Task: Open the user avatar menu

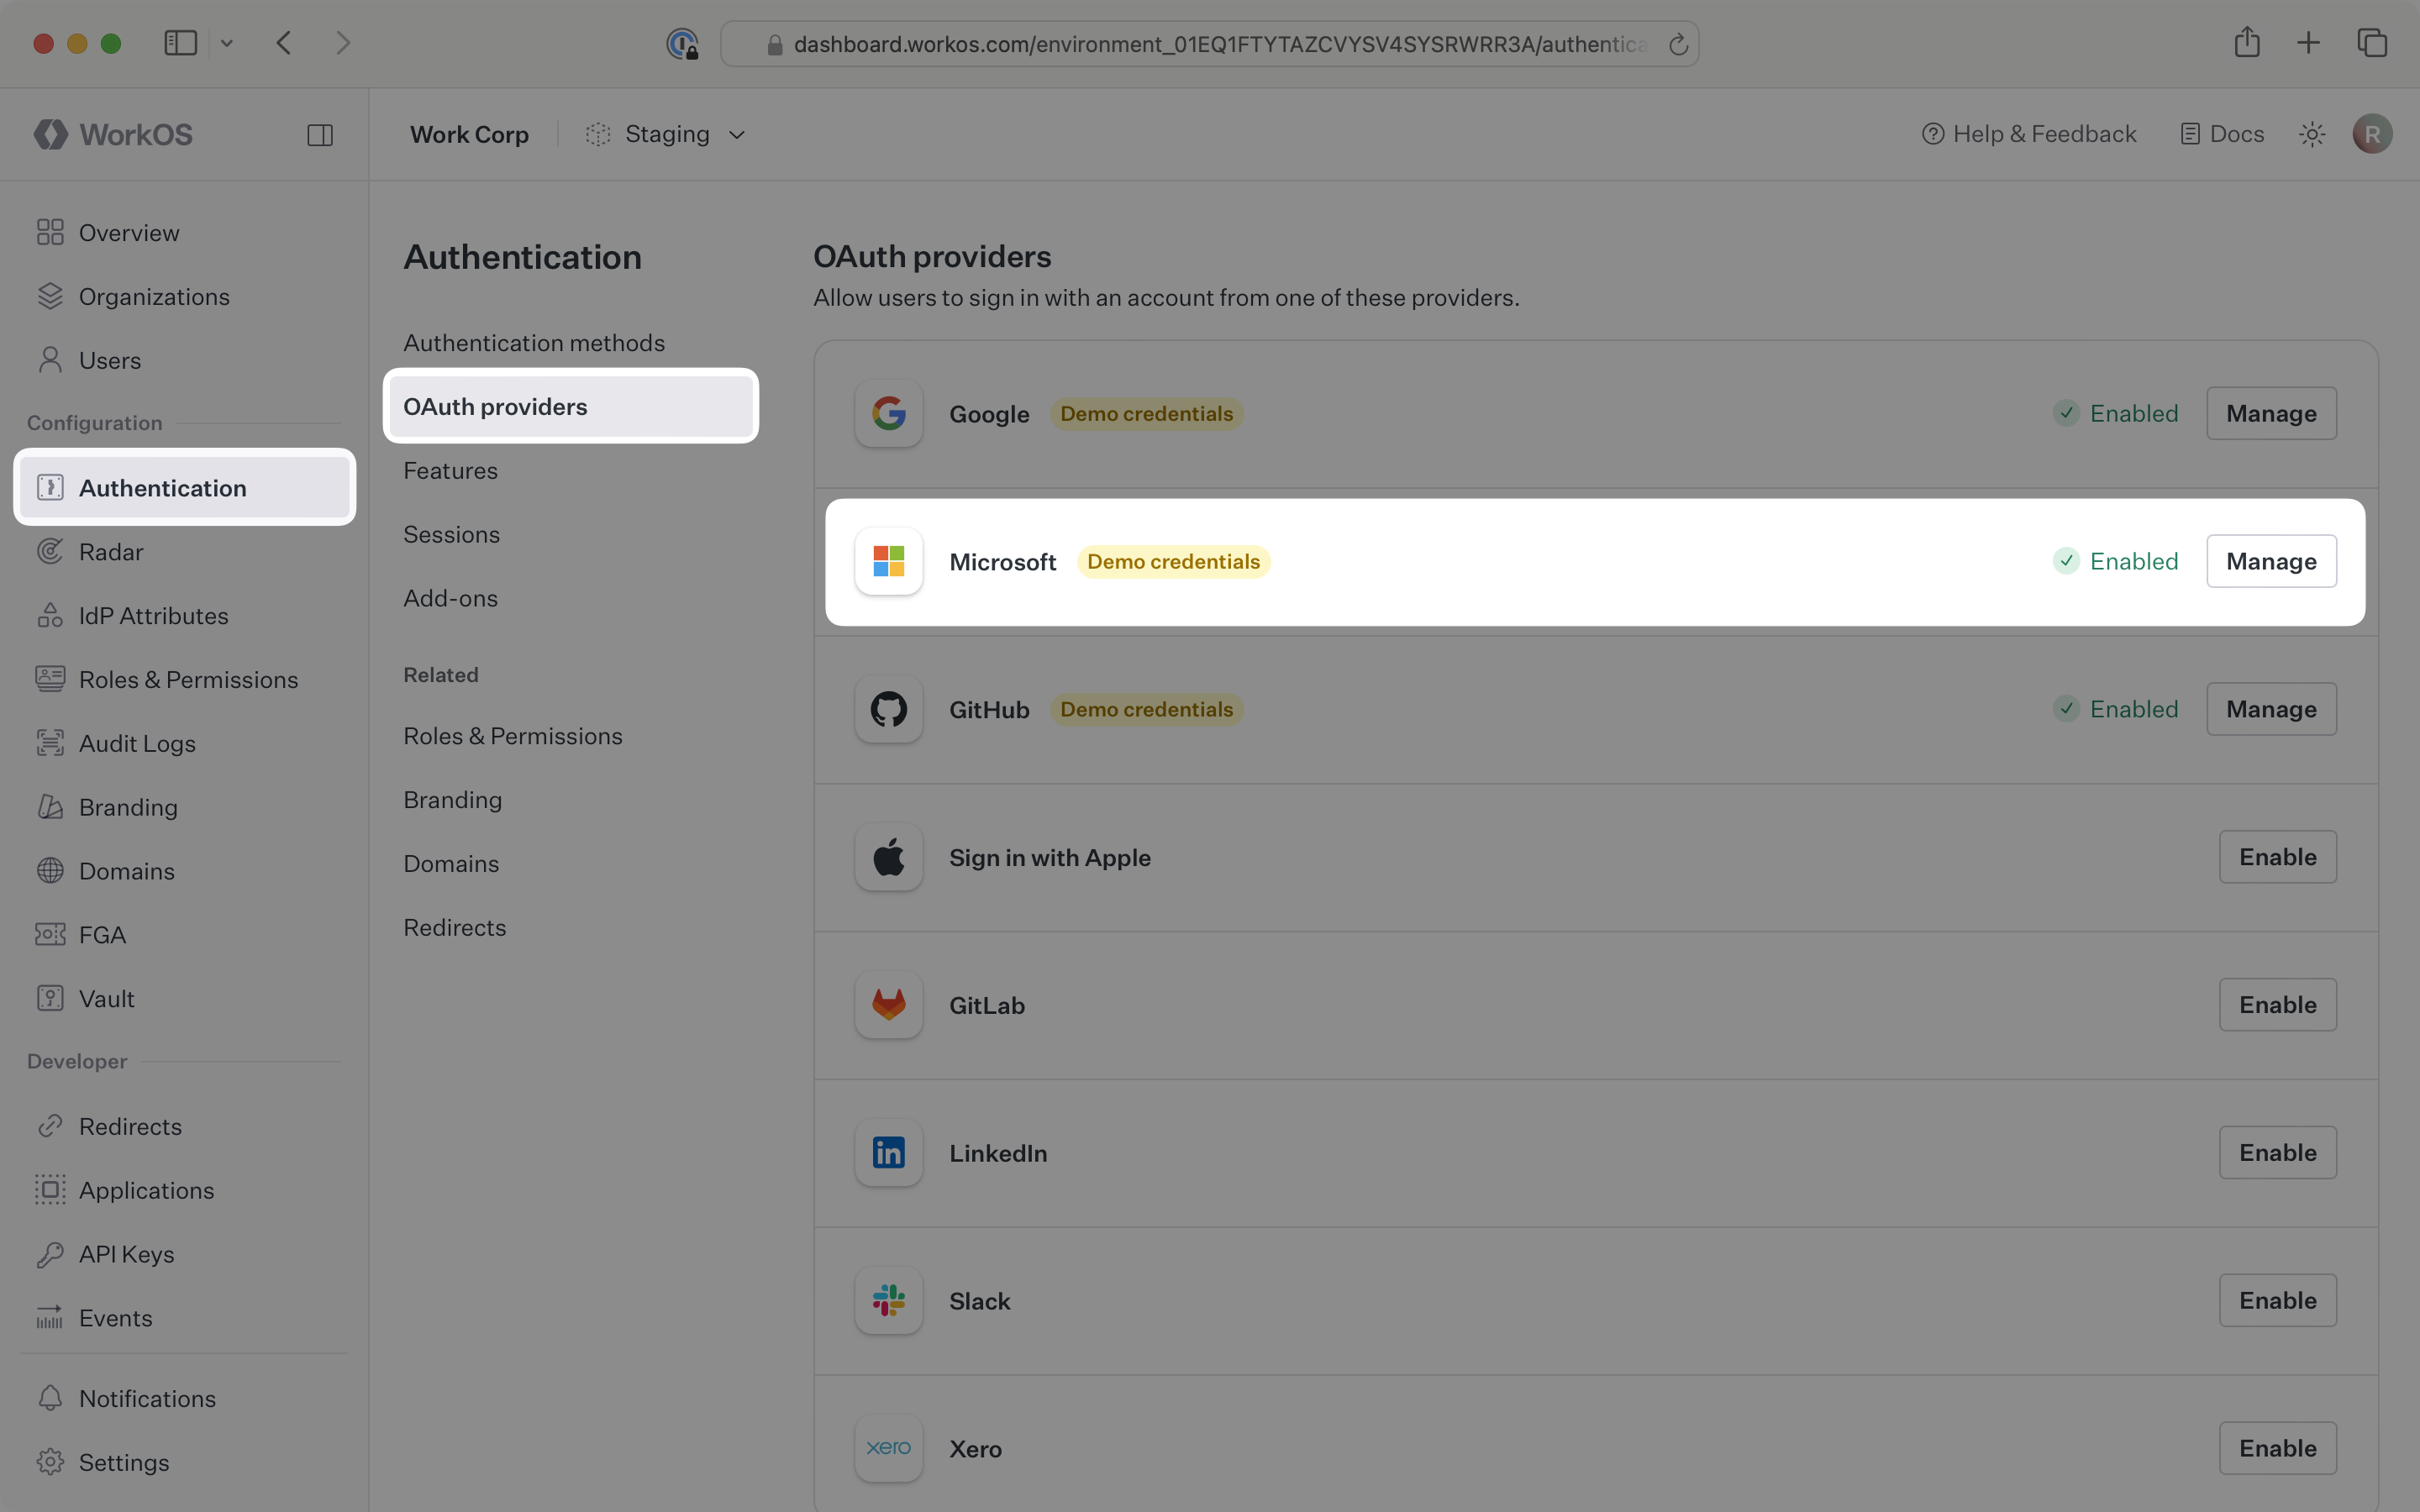Action: (x=2372, y=134)
